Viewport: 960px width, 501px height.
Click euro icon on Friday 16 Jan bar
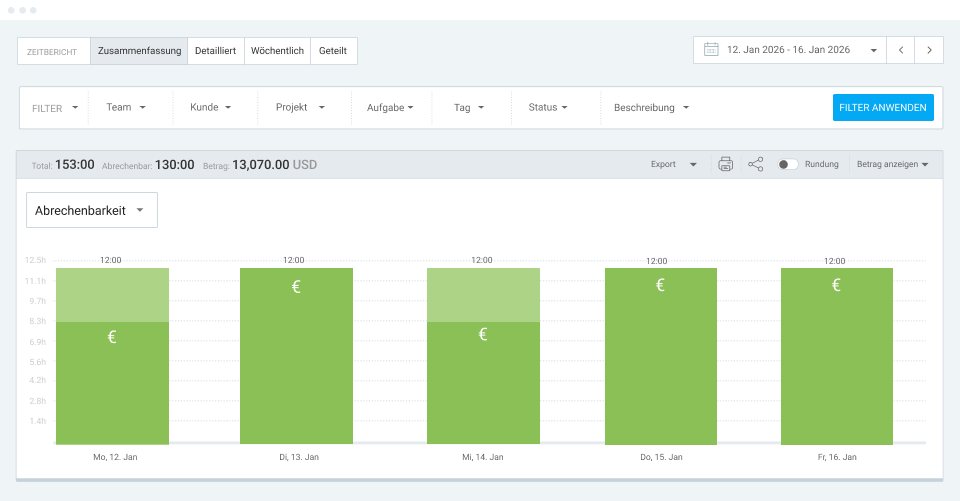(836, 285)
